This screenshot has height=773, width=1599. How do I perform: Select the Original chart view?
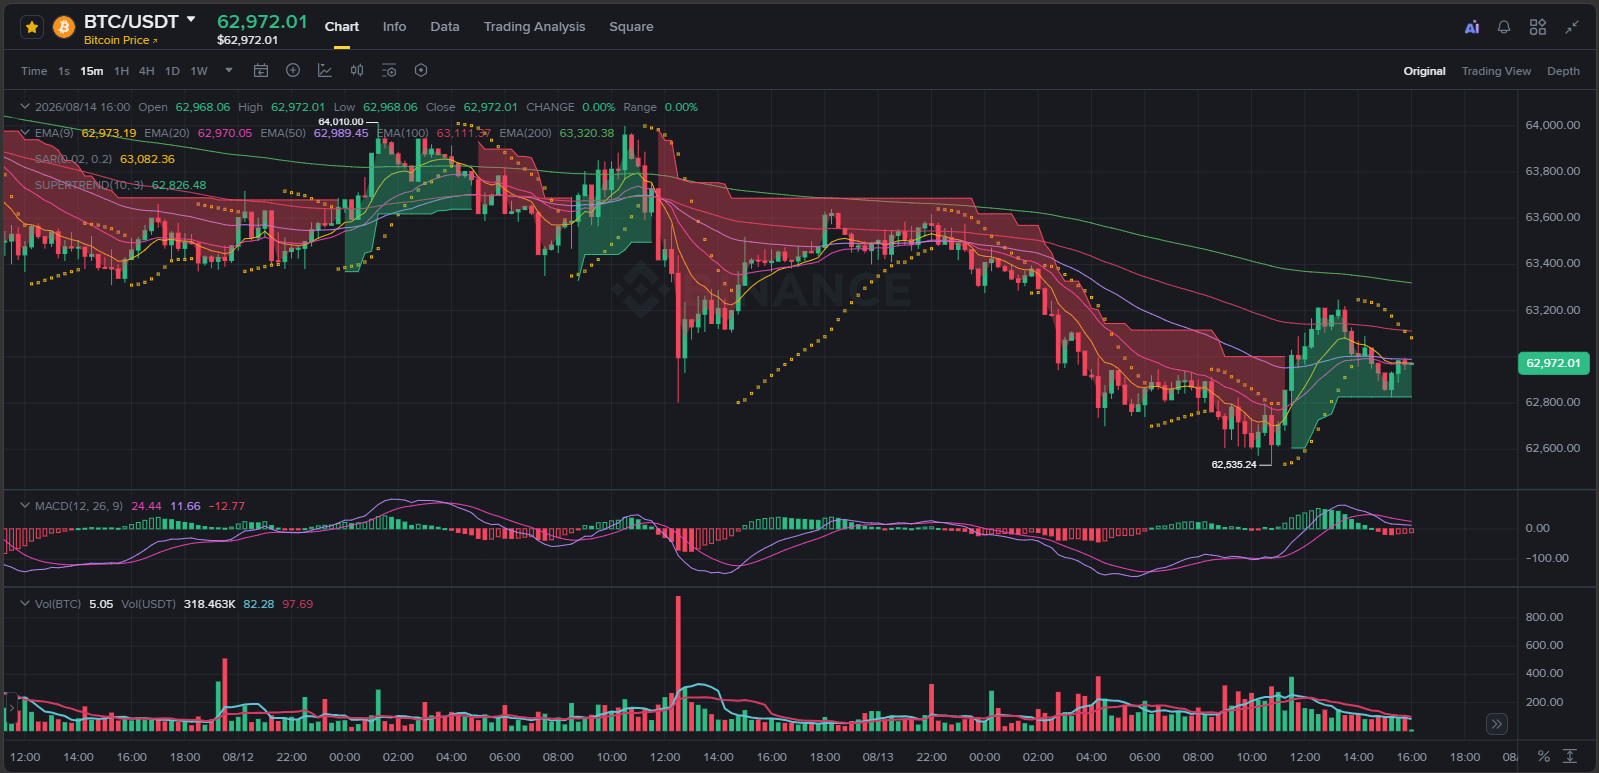coord(1424,71)
